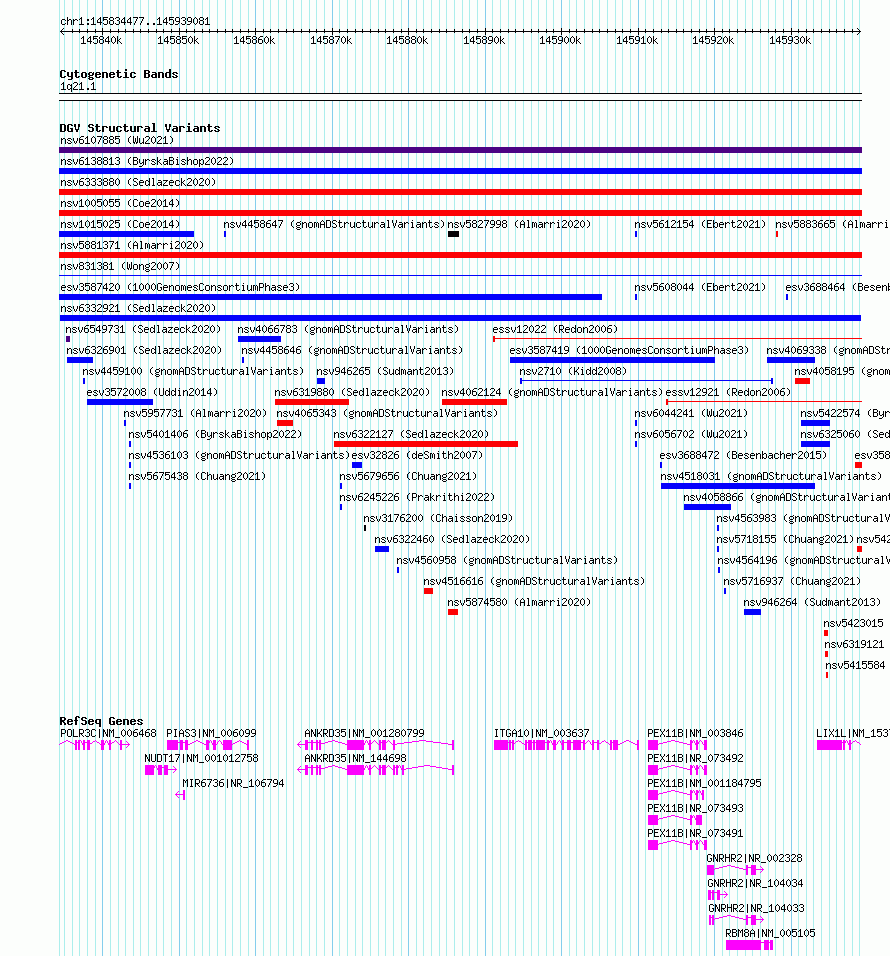Select esv3688472 (Besenbacher2015) variant
Viewport: 890px width, 956px height.
tap(743, 455)
